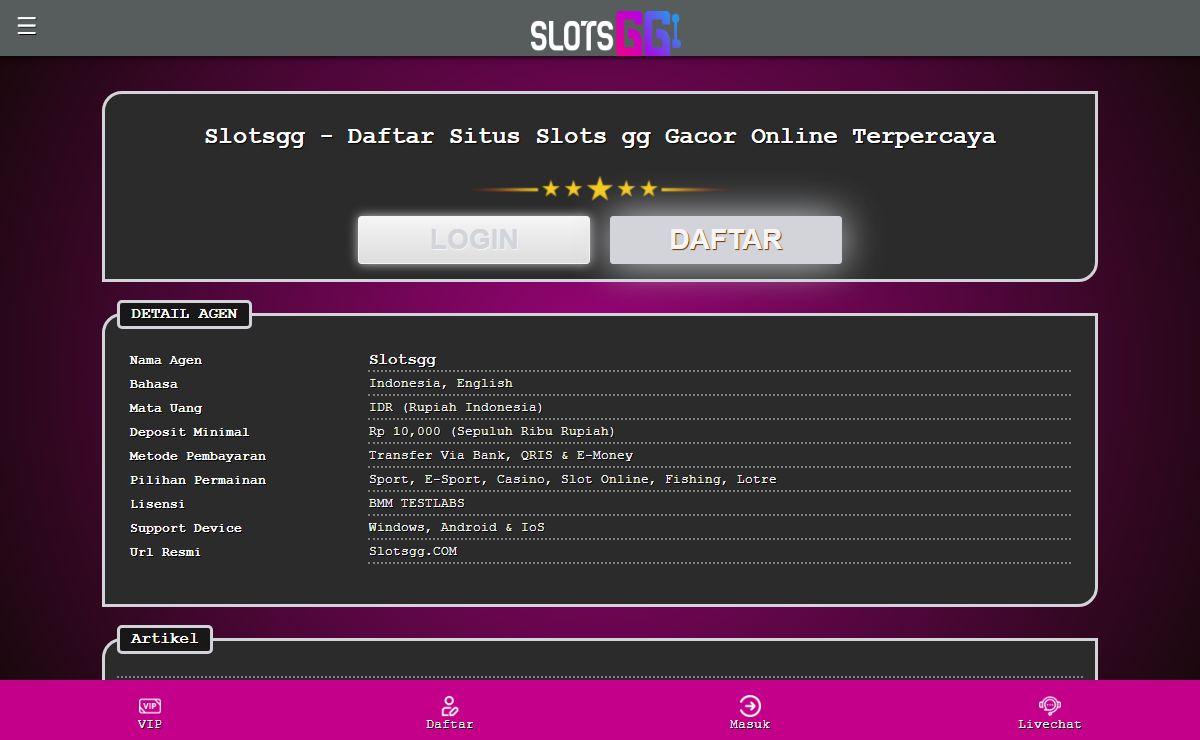This screenshot has width=1200, height=740.
Task: Click the "Rp 10,000 (Sepuluh Ribu Rupiah)" value
Action: point(492,432)
